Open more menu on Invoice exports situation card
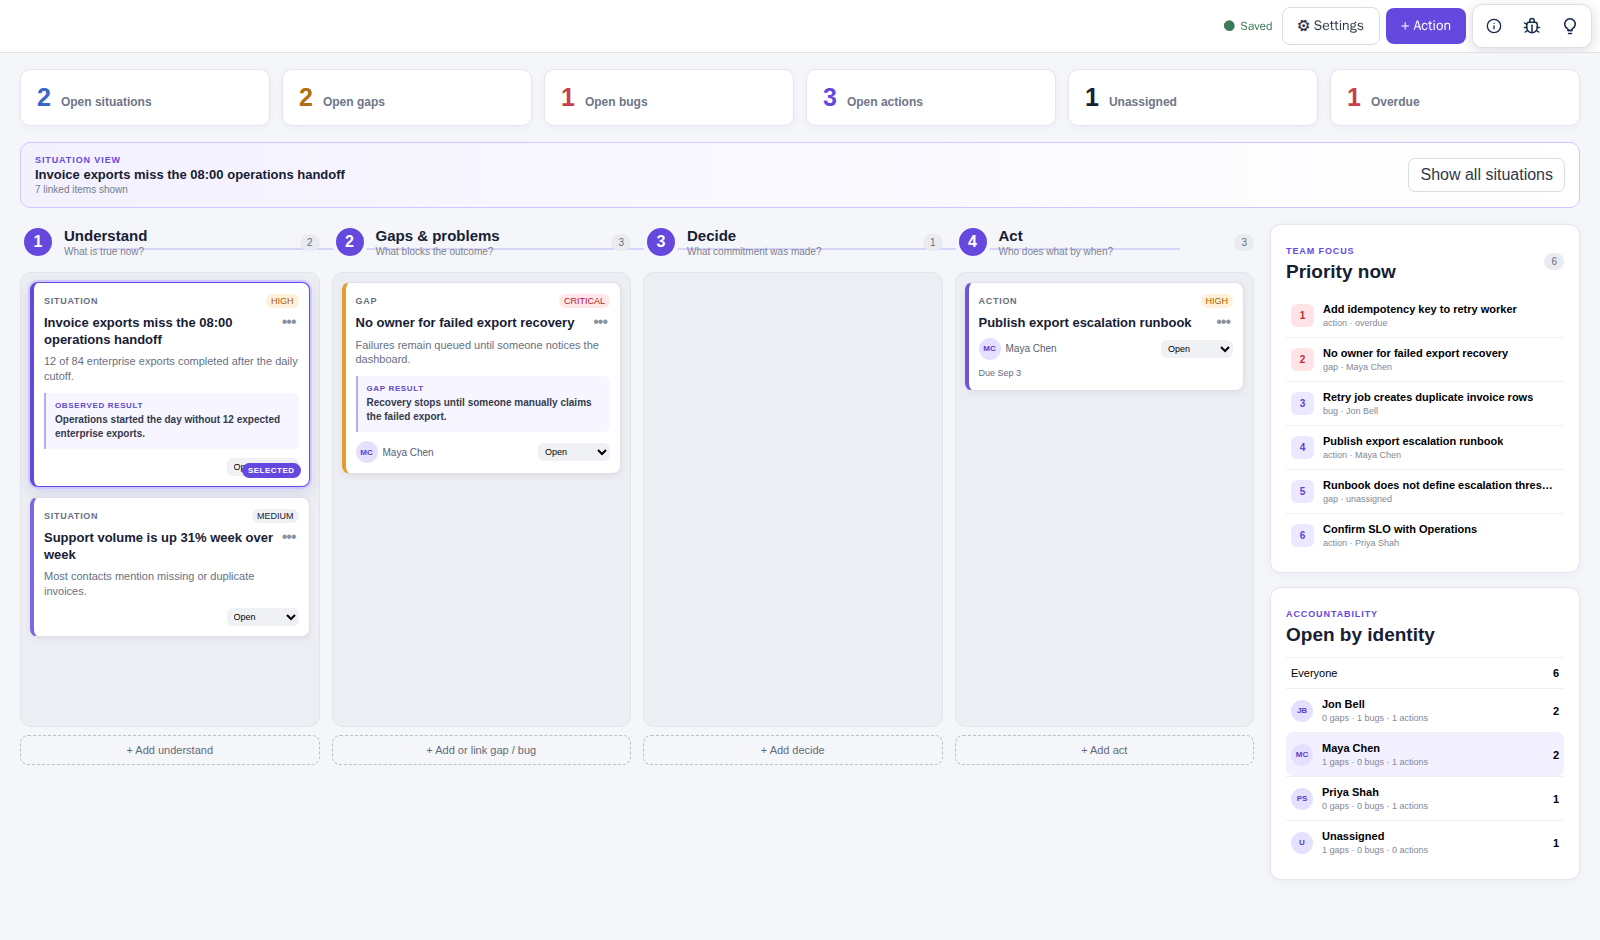This screenshot has height=940, width=1600. (289, 322)
